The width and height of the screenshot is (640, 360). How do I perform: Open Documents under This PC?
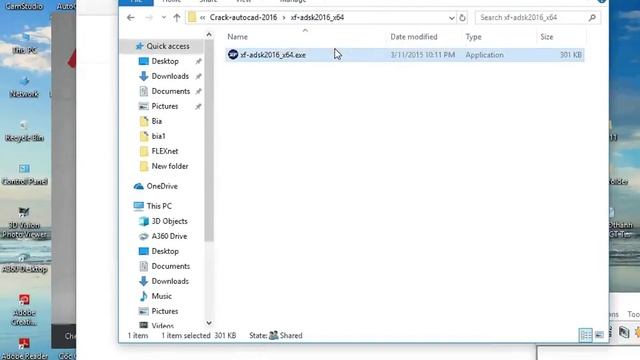click(171, 266)
